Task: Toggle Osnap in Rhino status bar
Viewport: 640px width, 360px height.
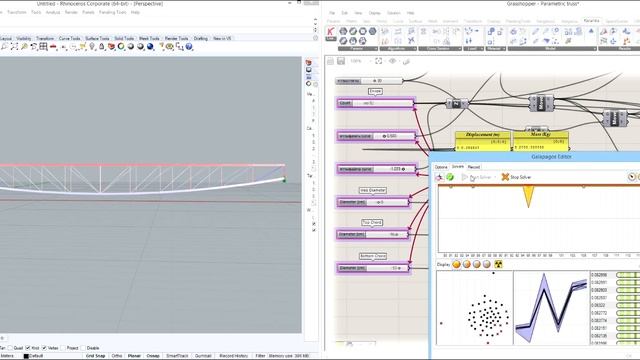Action: coord(153,356)
